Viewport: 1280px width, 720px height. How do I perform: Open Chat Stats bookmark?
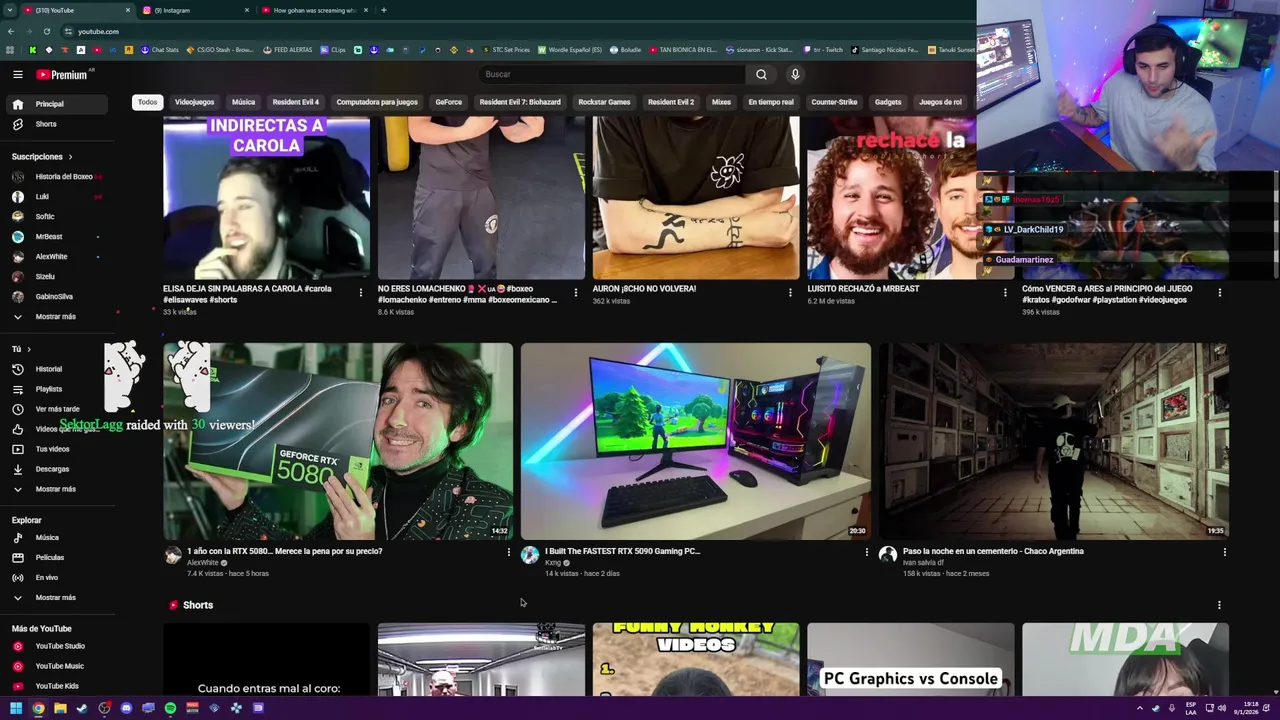tap(159, 50)
